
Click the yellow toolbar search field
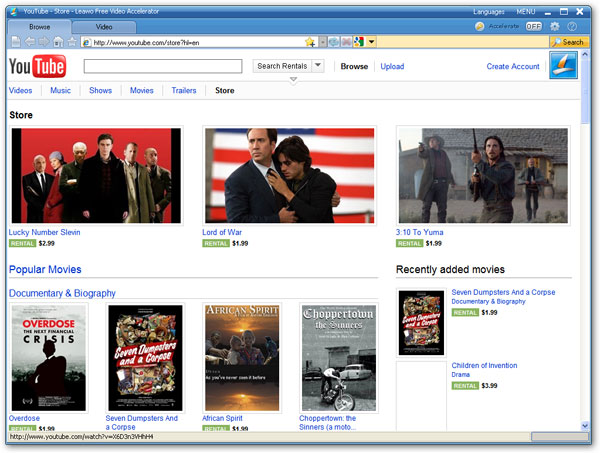click(463, 42)
